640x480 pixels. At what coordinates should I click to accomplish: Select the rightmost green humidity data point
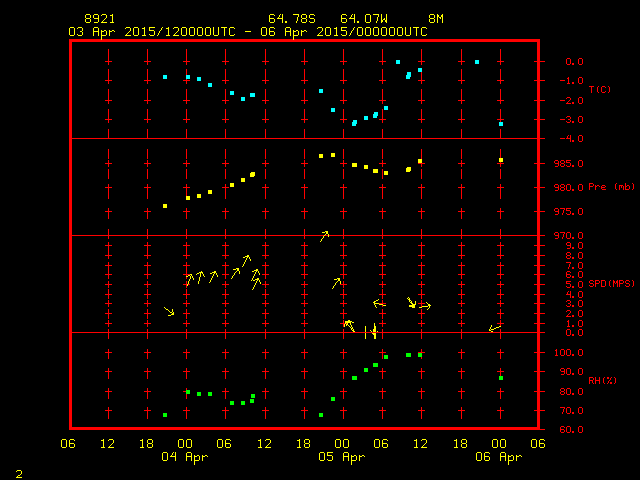pyautogui.click(x=501, y=377)
